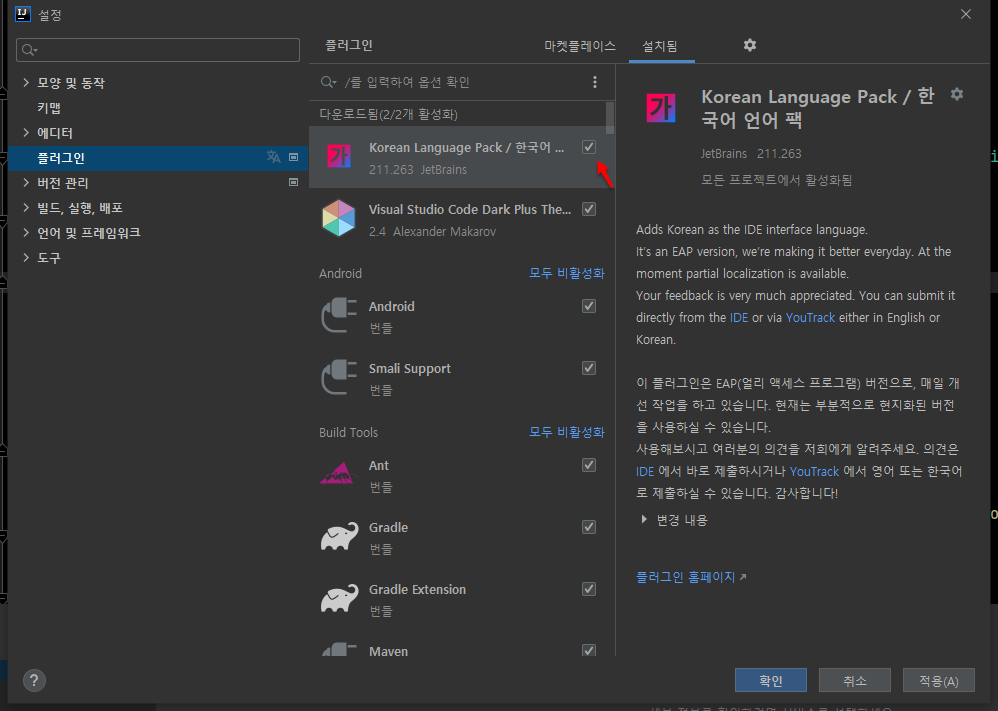Select the 설치됨 tab
998x711 pixels.
(x=660, y=46)
